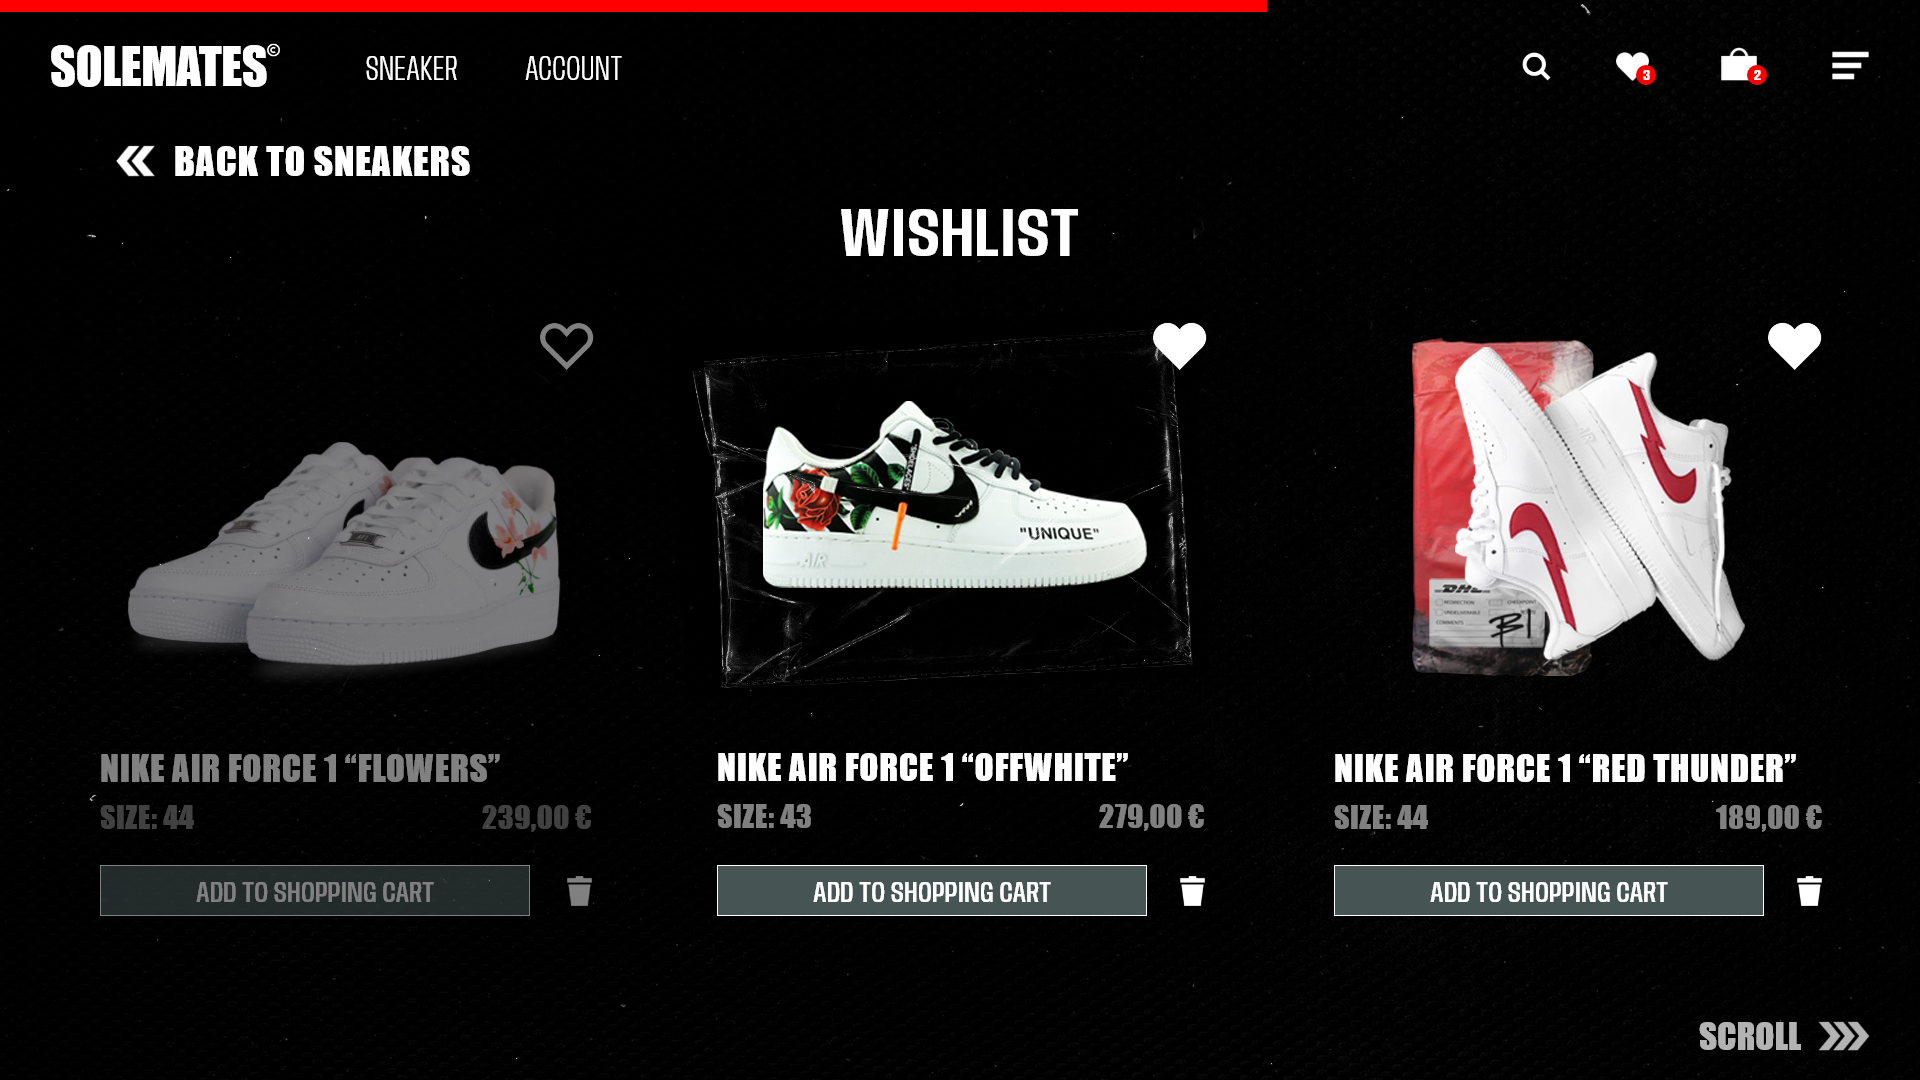Click the Scroll triple-chevron arrows
Image resolution: width=1920 pixels, height=1080 pixels.
tap(1843, 1036)
